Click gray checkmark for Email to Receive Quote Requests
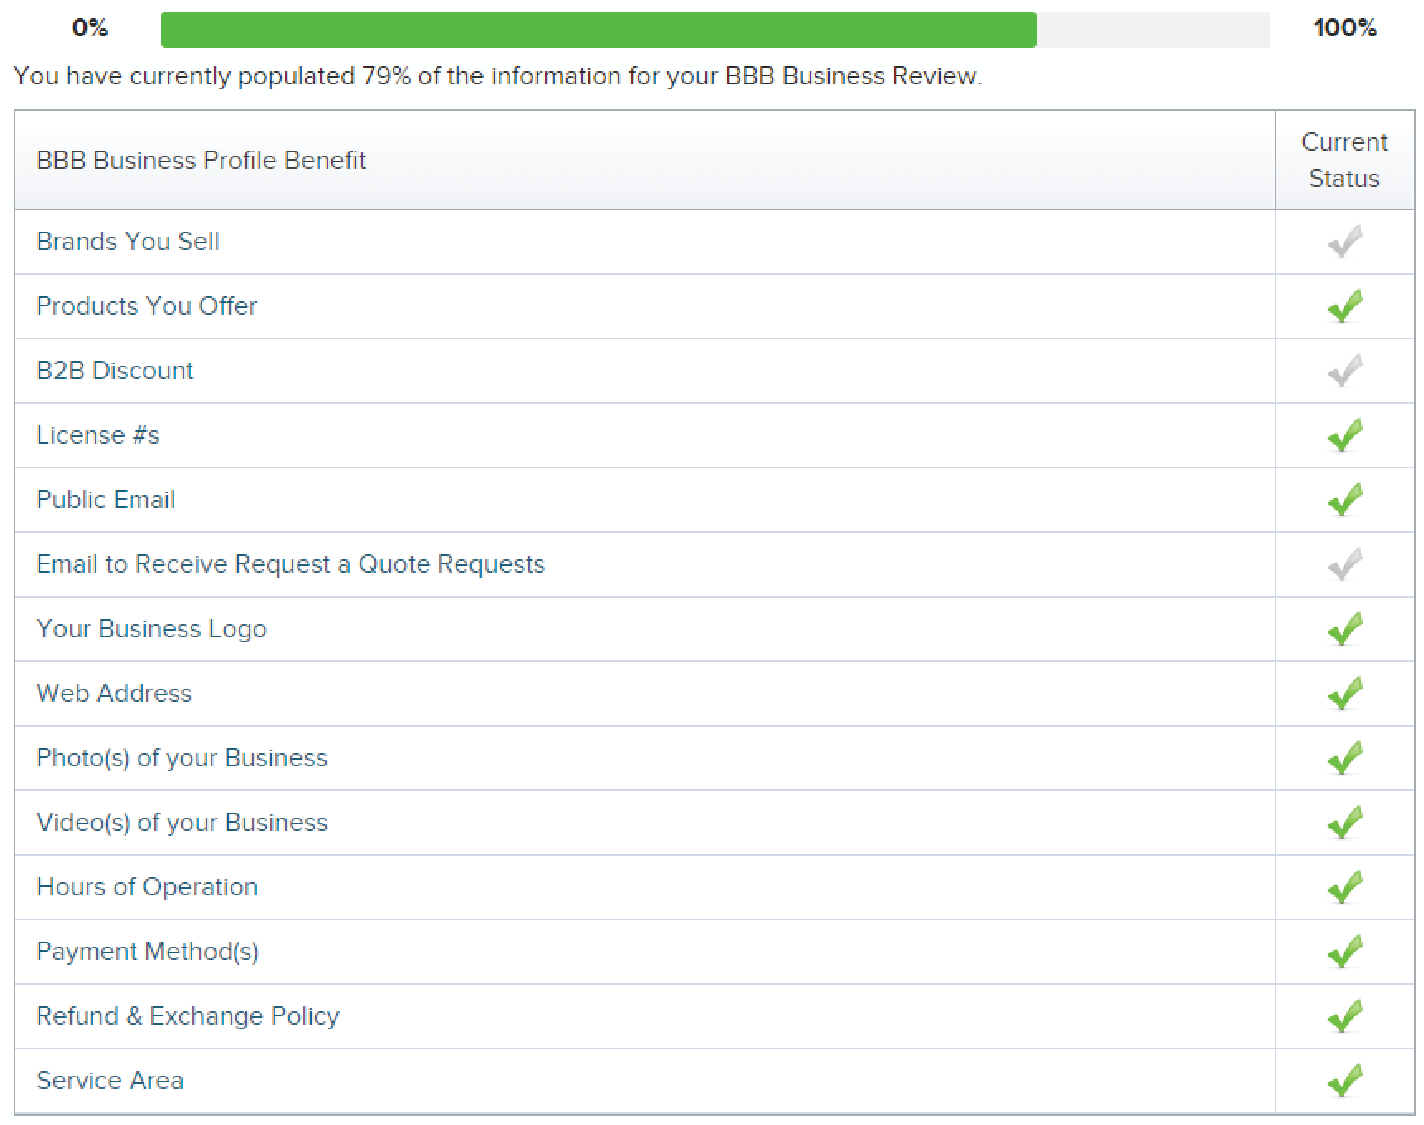Screen dimensions: 1424x1125 [x=1345, y=564]
